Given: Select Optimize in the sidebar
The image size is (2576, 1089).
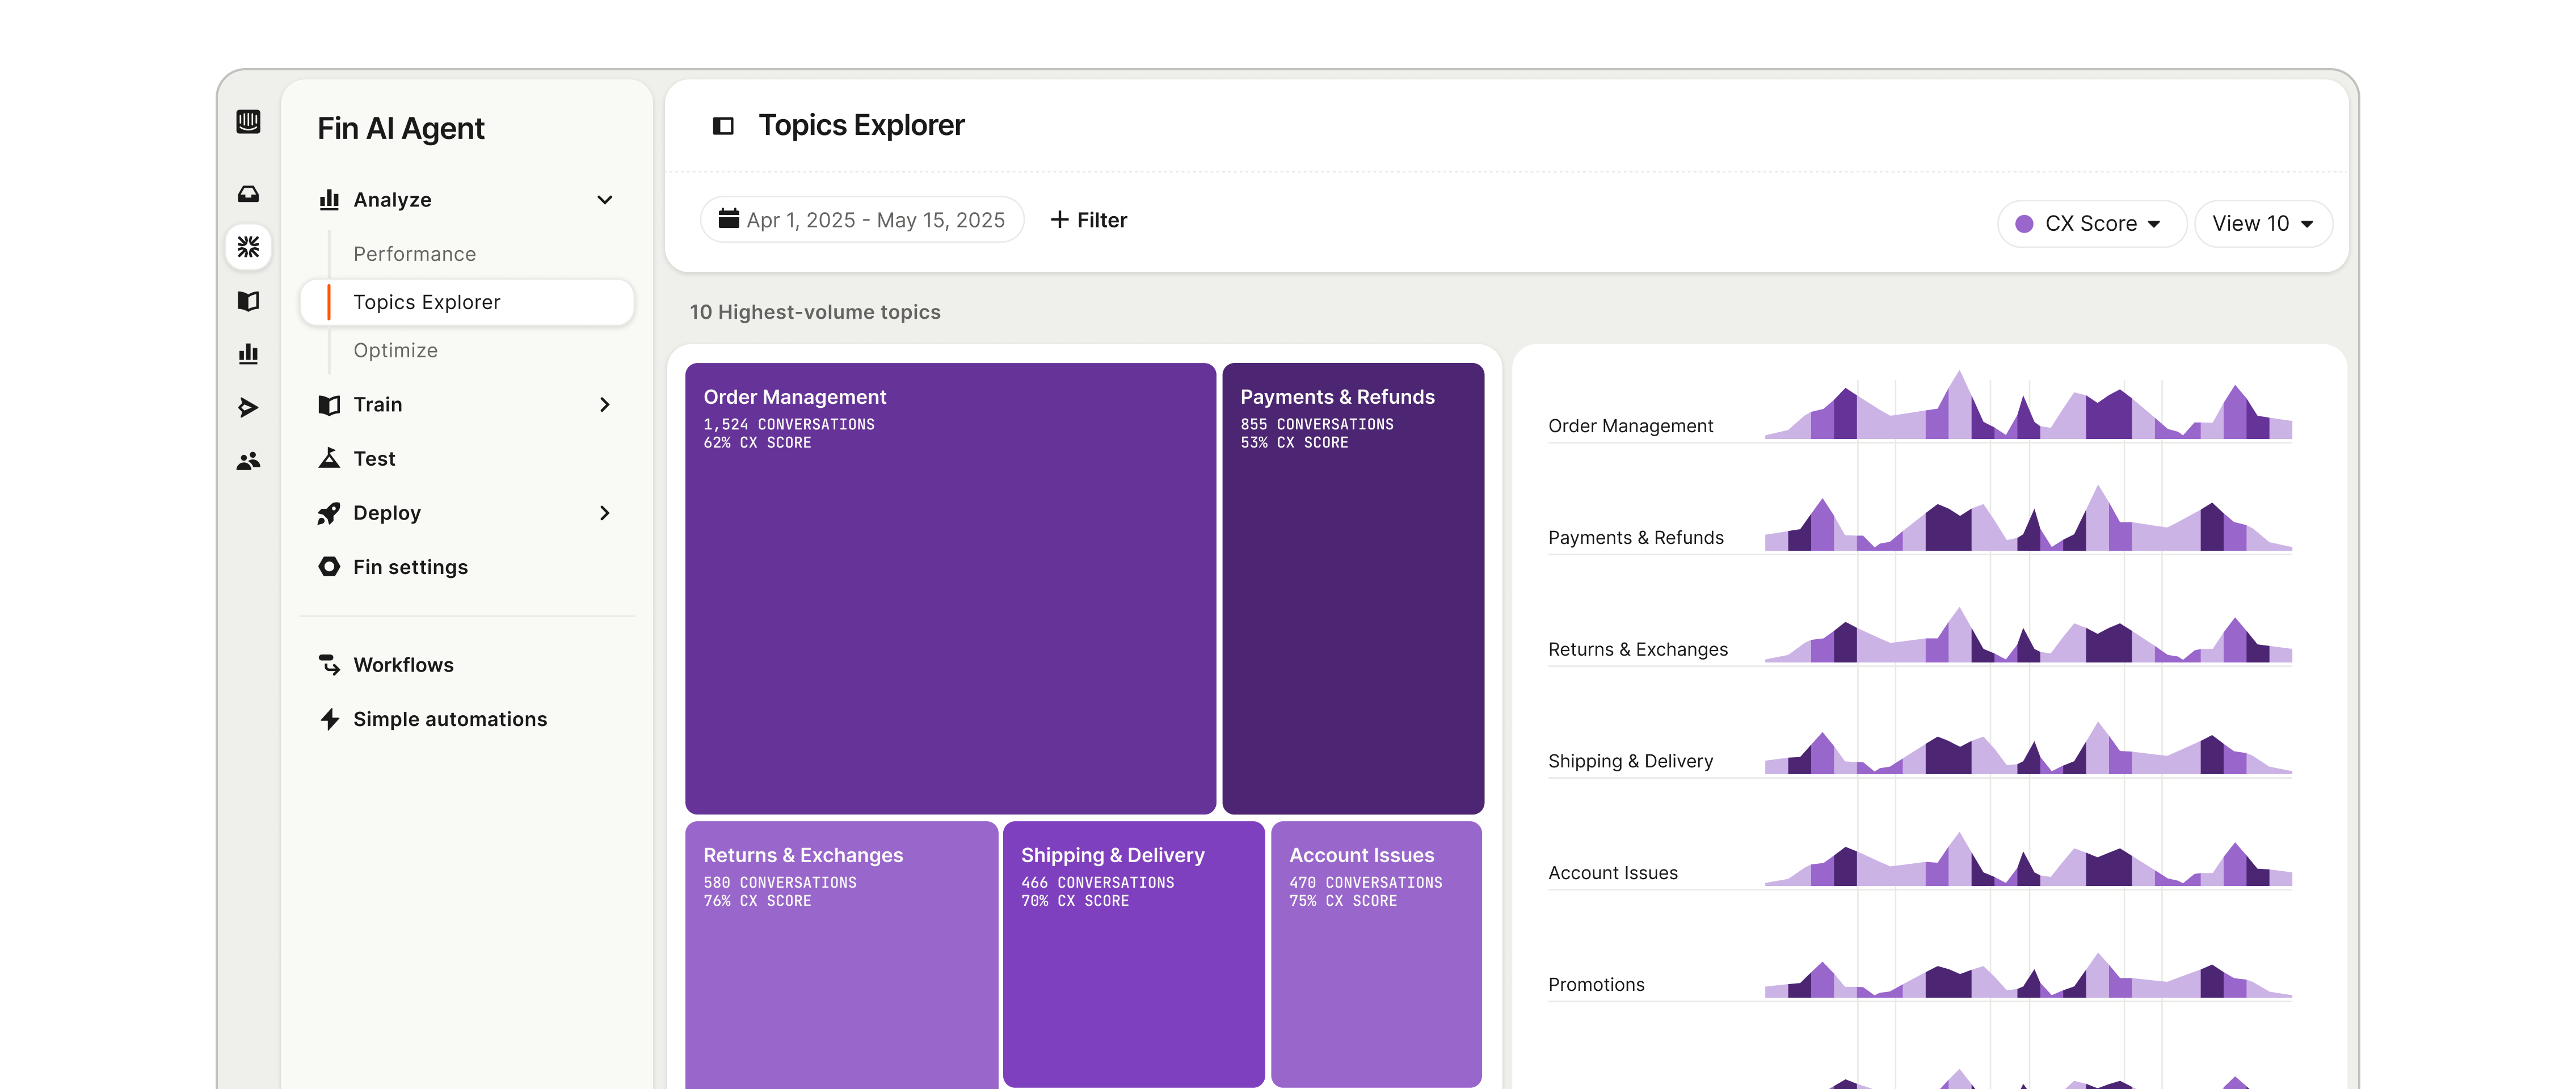Looking at the screenshot, I should 395,351.
